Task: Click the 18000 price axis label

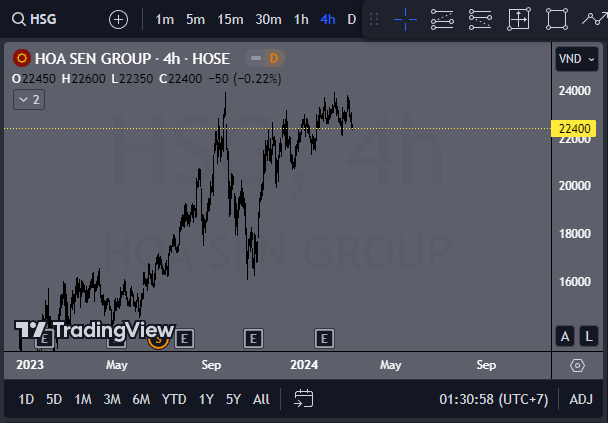Action: (x=575, y=234)
